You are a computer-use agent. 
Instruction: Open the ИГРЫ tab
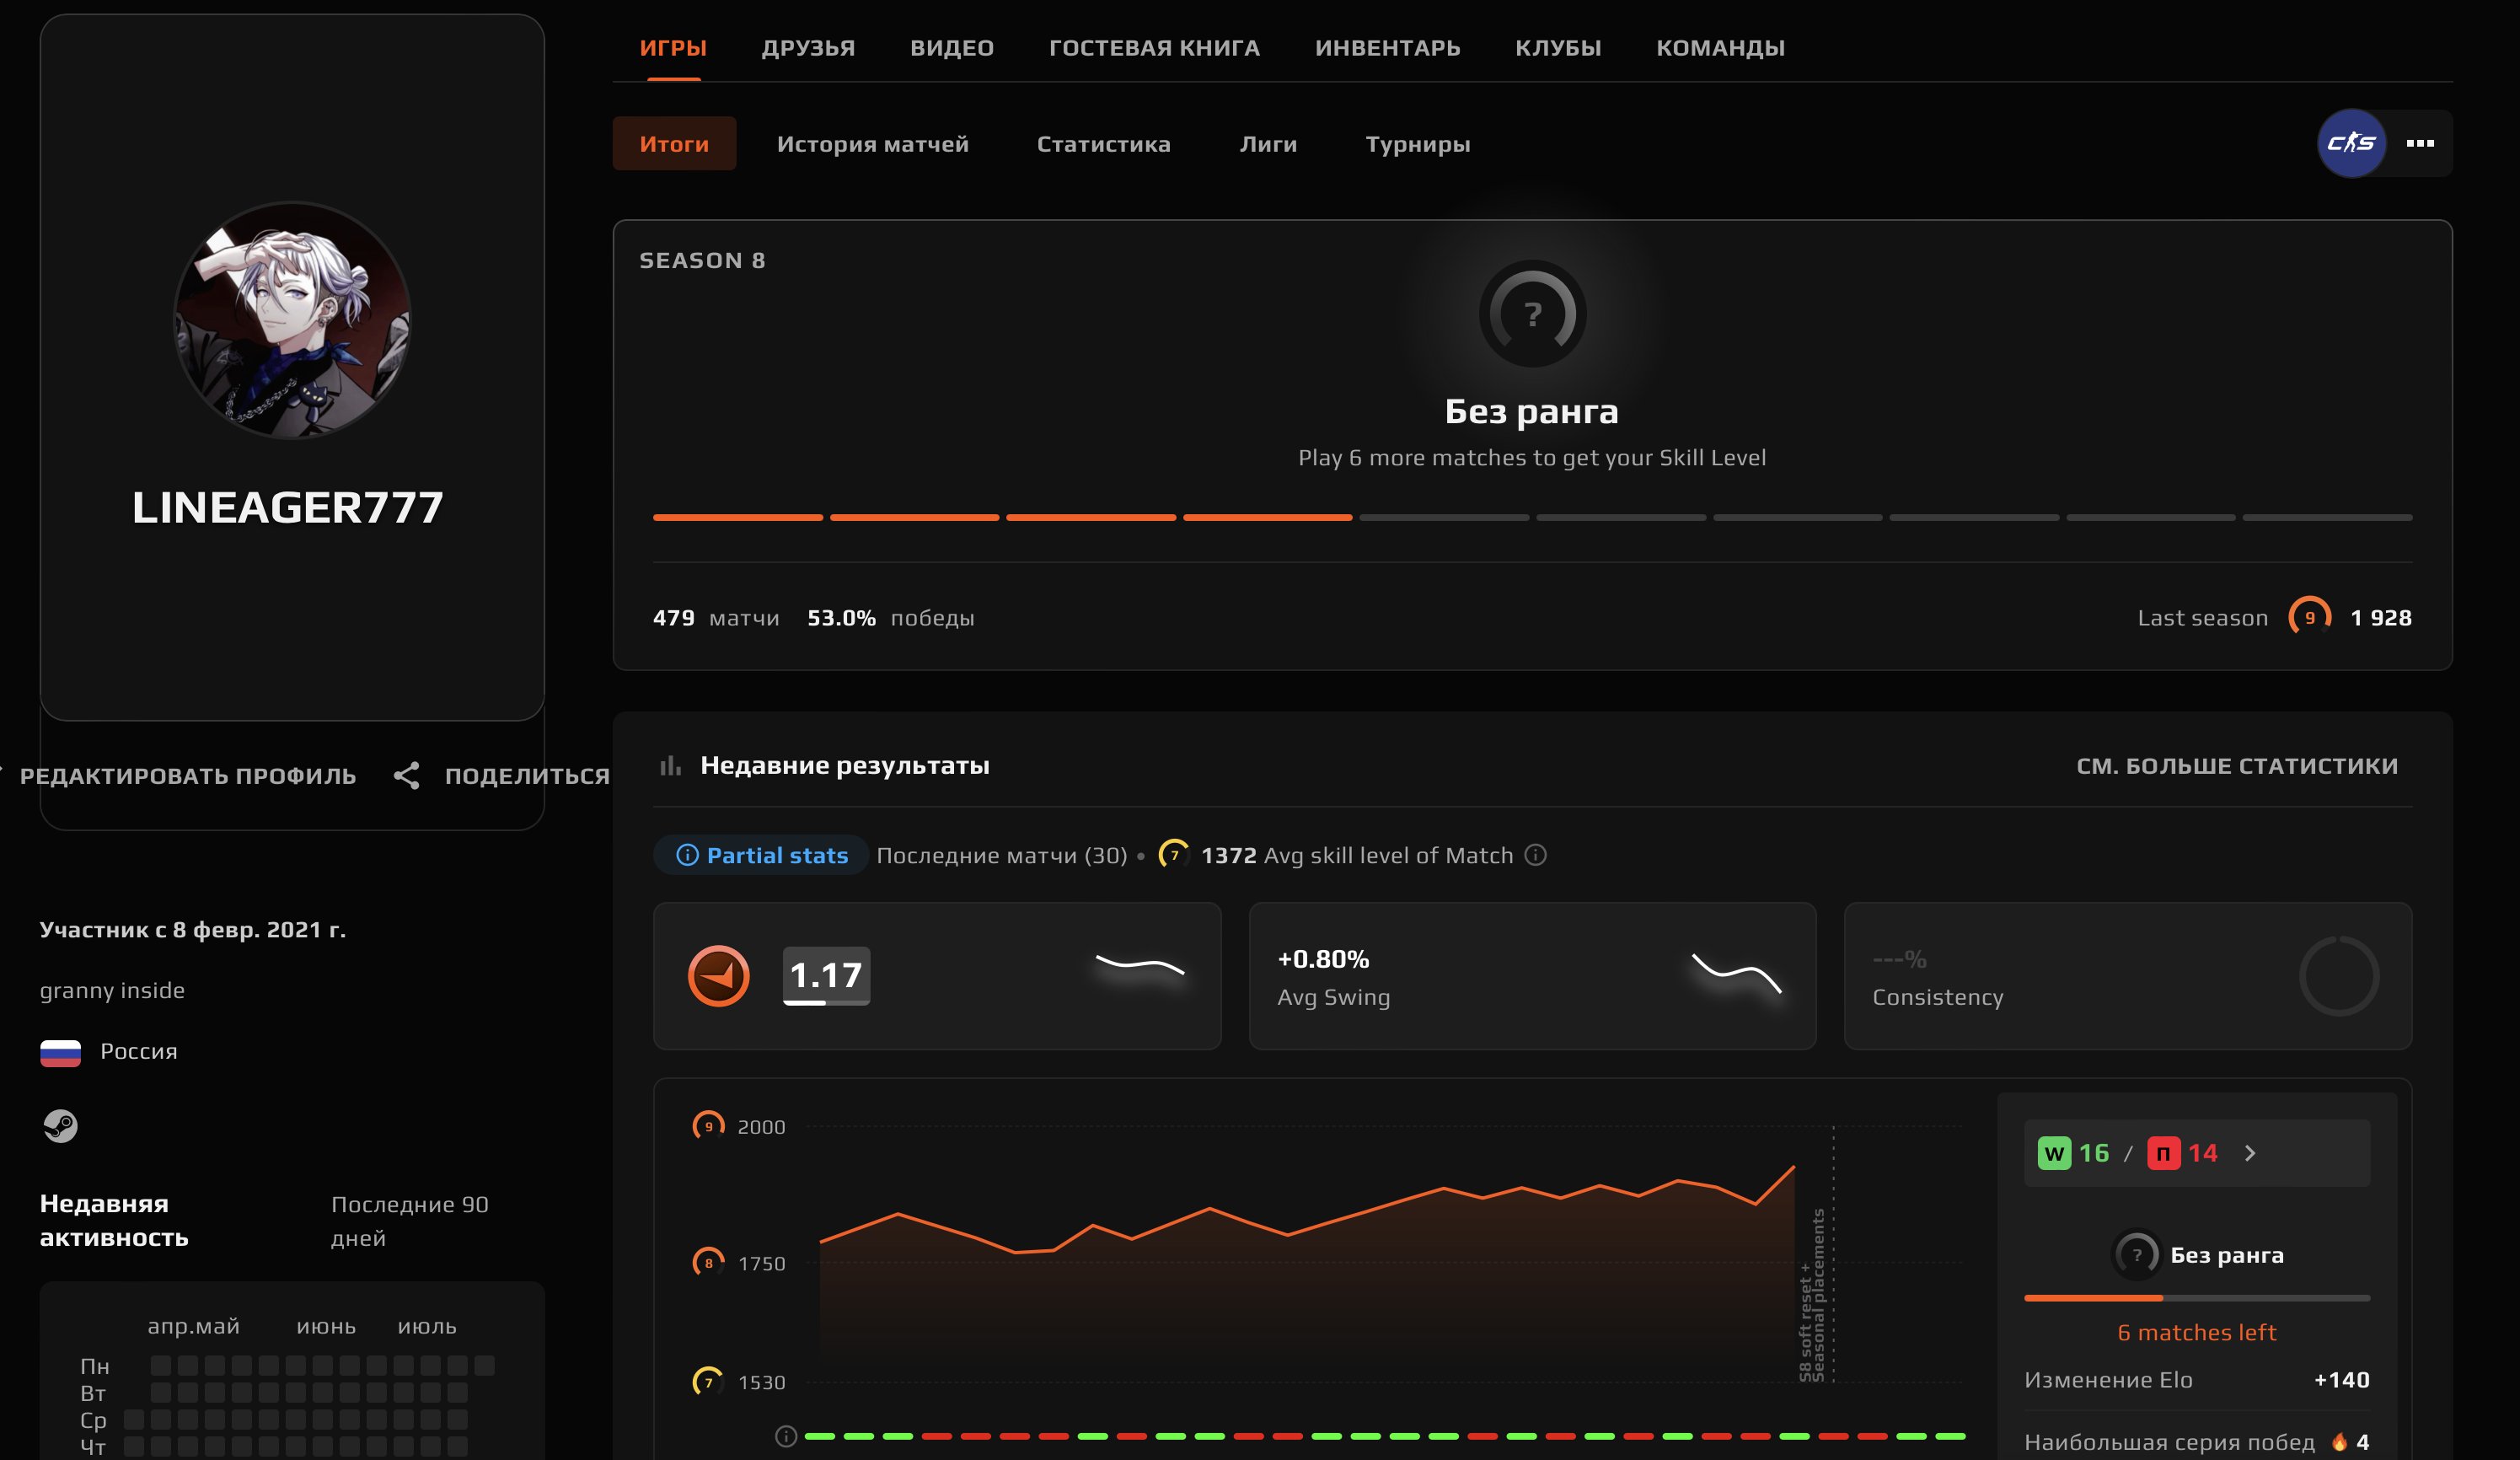673,48
